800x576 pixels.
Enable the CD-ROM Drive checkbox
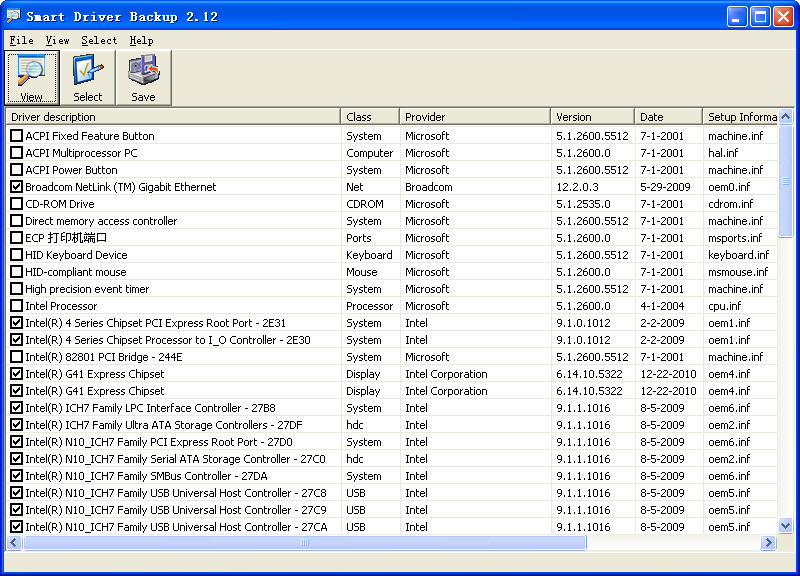click(16, 204)
